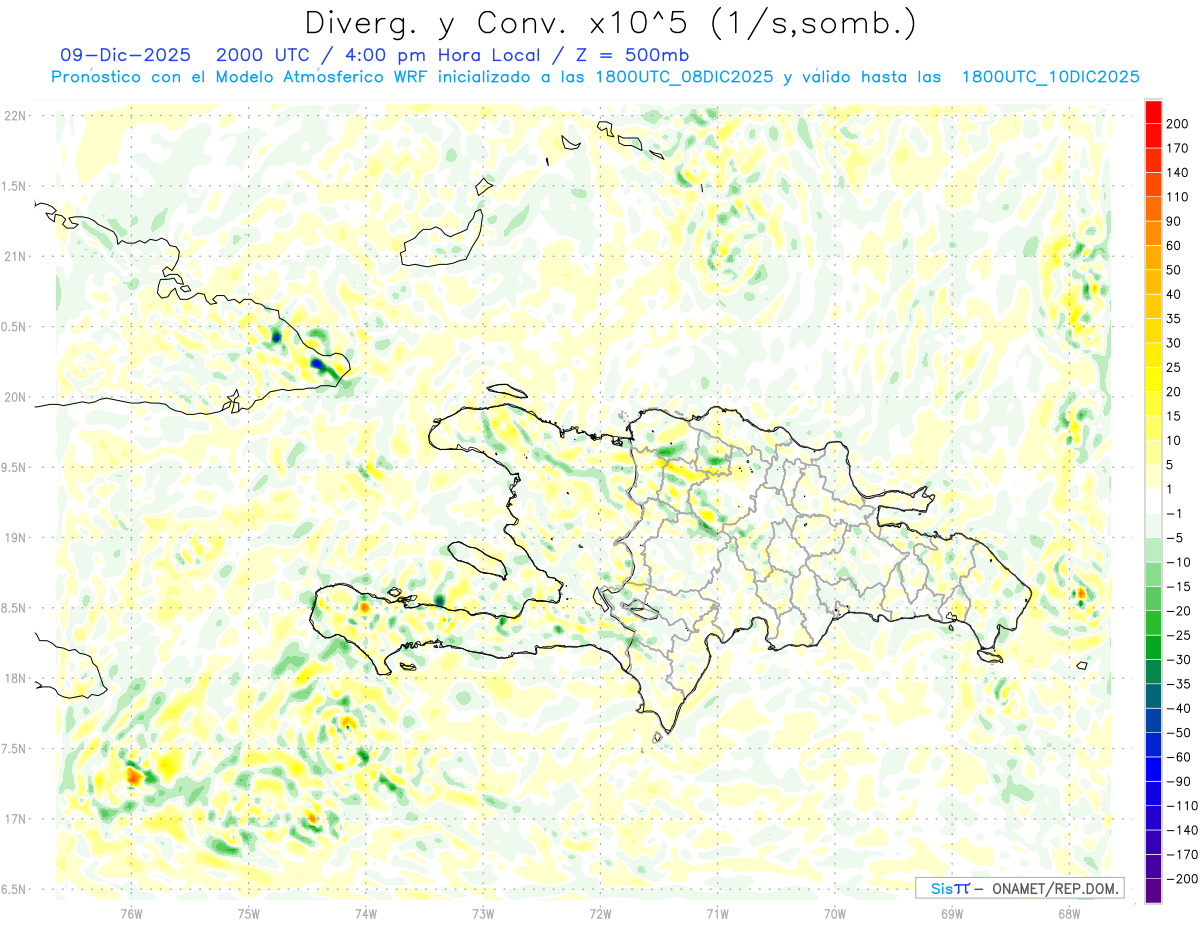This screenshot has height=927, width=1200.
Task: Click the '73W' longitude label
Action: [483, 913]
